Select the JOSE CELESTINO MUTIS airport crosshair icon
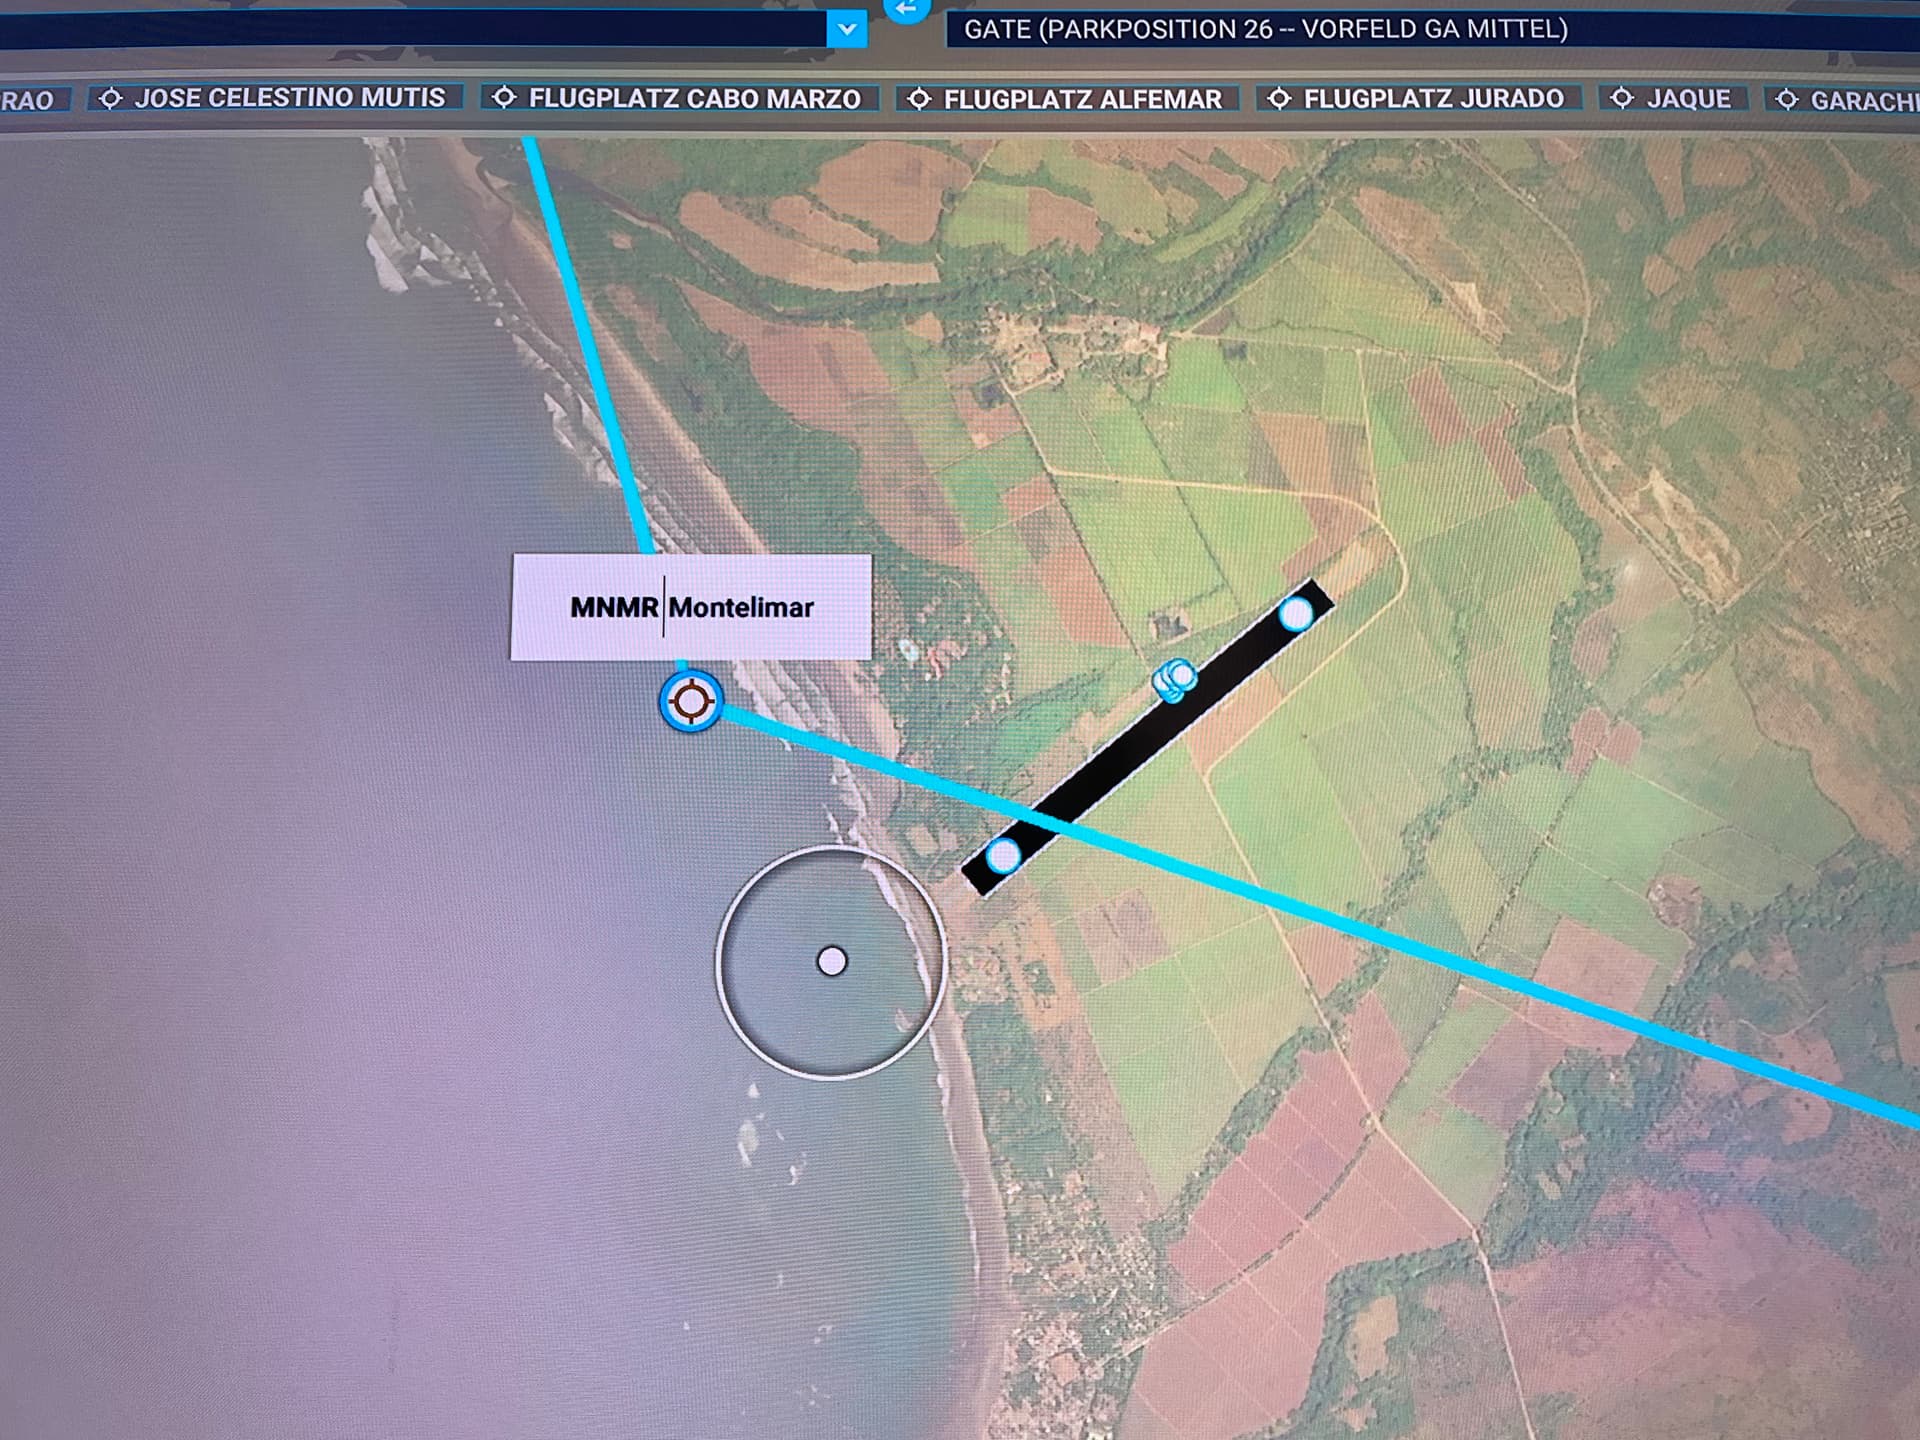Image resolution: width=1920 pixels, height=1440 pixels. point(110,97)
